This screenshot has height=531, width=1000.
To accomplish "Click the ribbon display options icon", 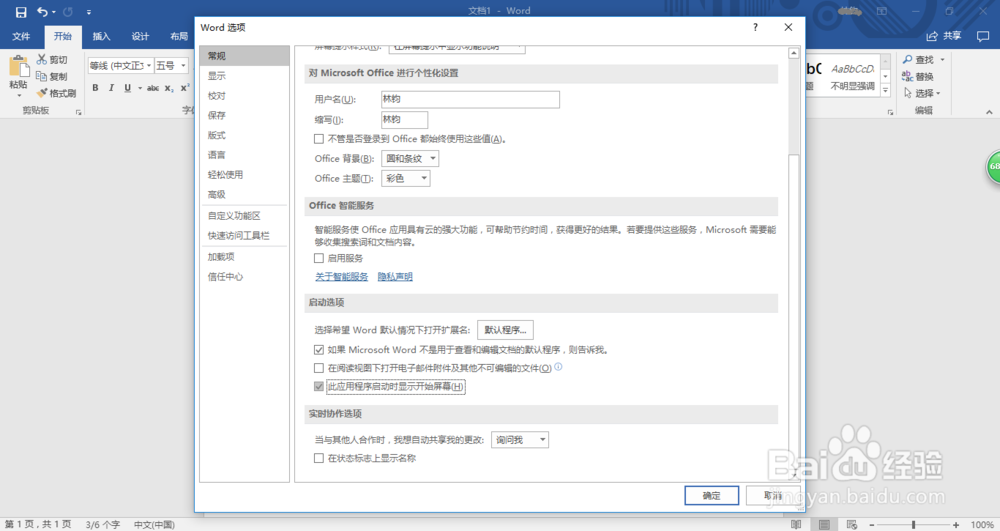I will pos(882,11).
